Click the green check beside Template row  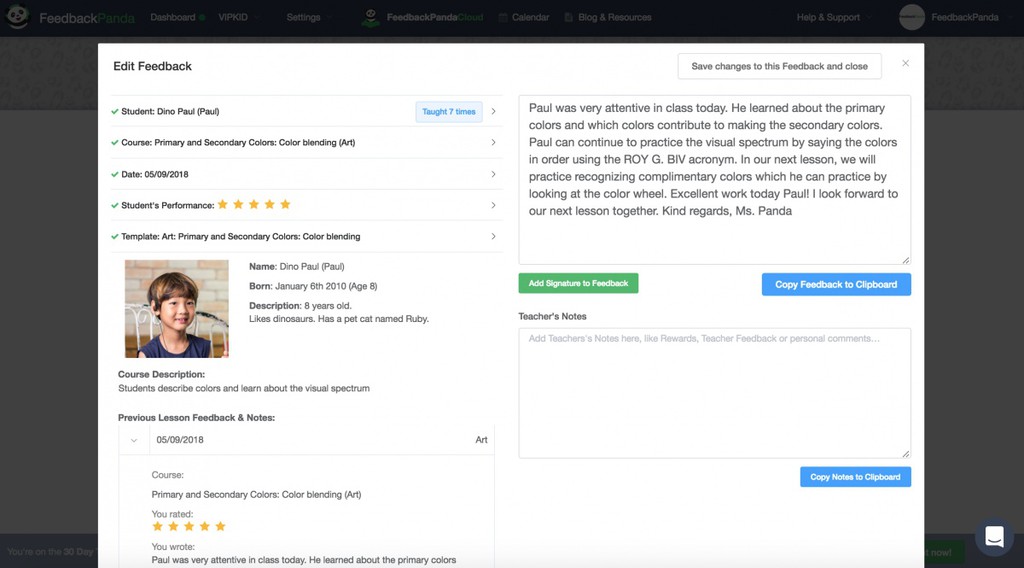click(115, 236)
